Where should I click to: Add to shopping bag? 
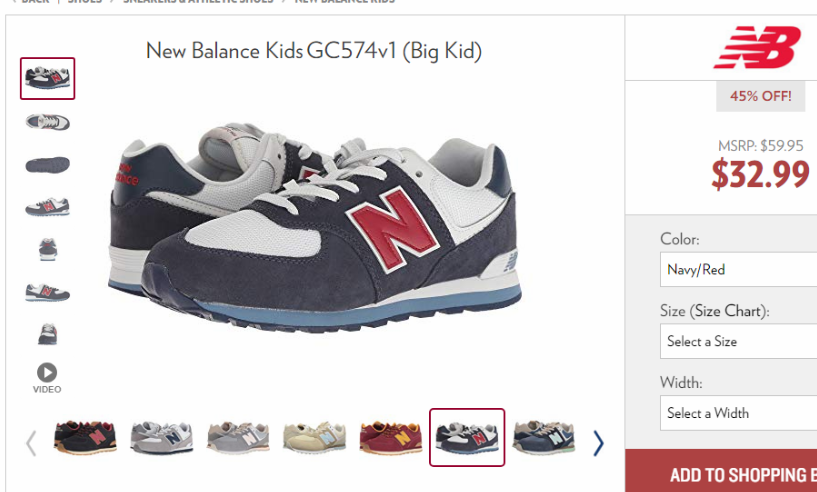(721, 472)
